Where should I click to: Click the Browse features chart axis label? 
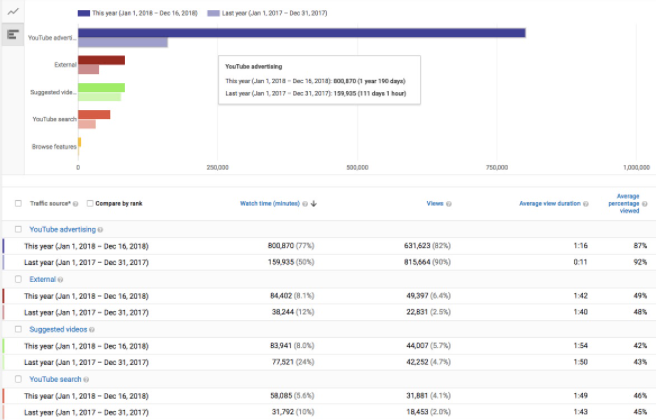point(54,147)
